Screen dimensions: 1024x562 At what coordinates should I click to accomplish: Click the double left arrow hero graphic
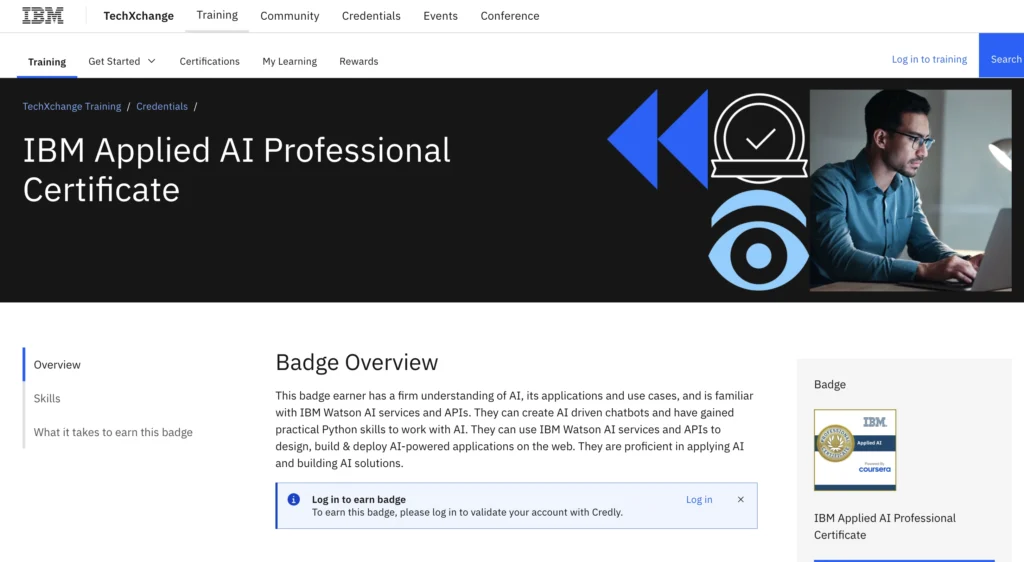(x=658, y=139)
